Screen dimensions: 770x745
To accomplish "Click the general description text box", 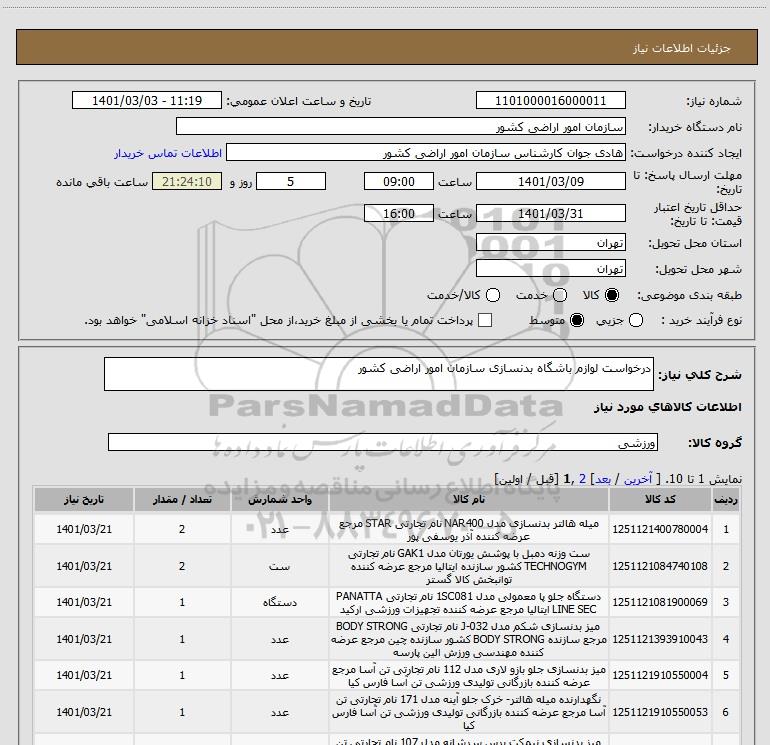I will click(379, 374).
